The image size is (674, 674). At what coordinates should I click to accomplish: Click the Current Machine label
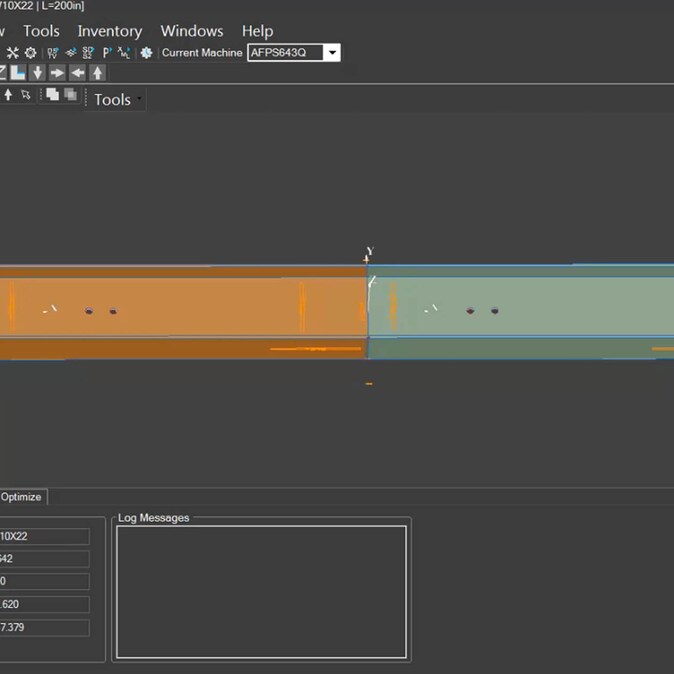[x=202, y=53]
